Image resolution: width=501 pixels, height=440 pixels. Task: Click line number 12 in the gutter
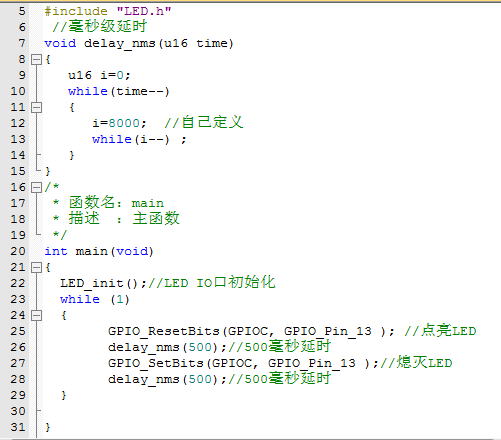[x=18, y=123]
